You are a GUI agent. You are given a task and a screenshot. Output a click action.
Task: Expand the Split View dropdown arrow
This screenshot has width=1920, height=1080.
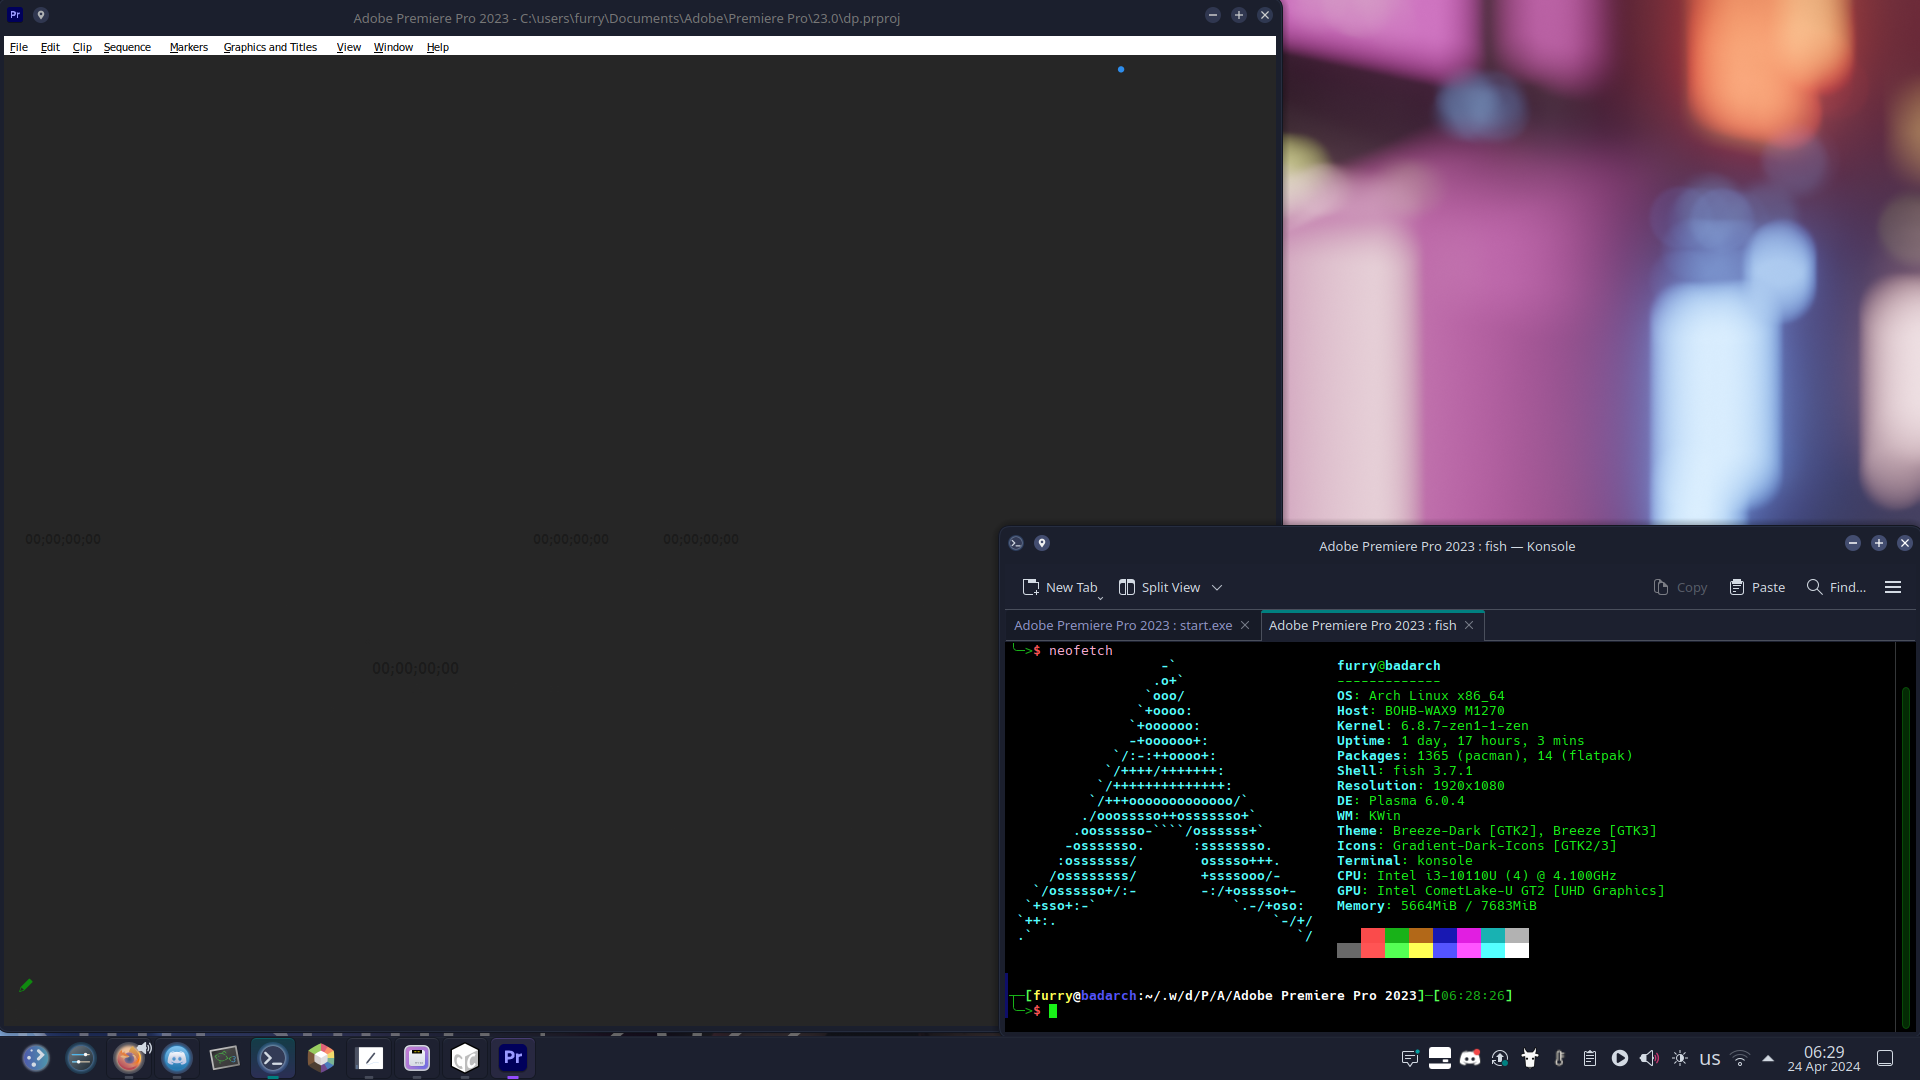tap(1217, 588)
